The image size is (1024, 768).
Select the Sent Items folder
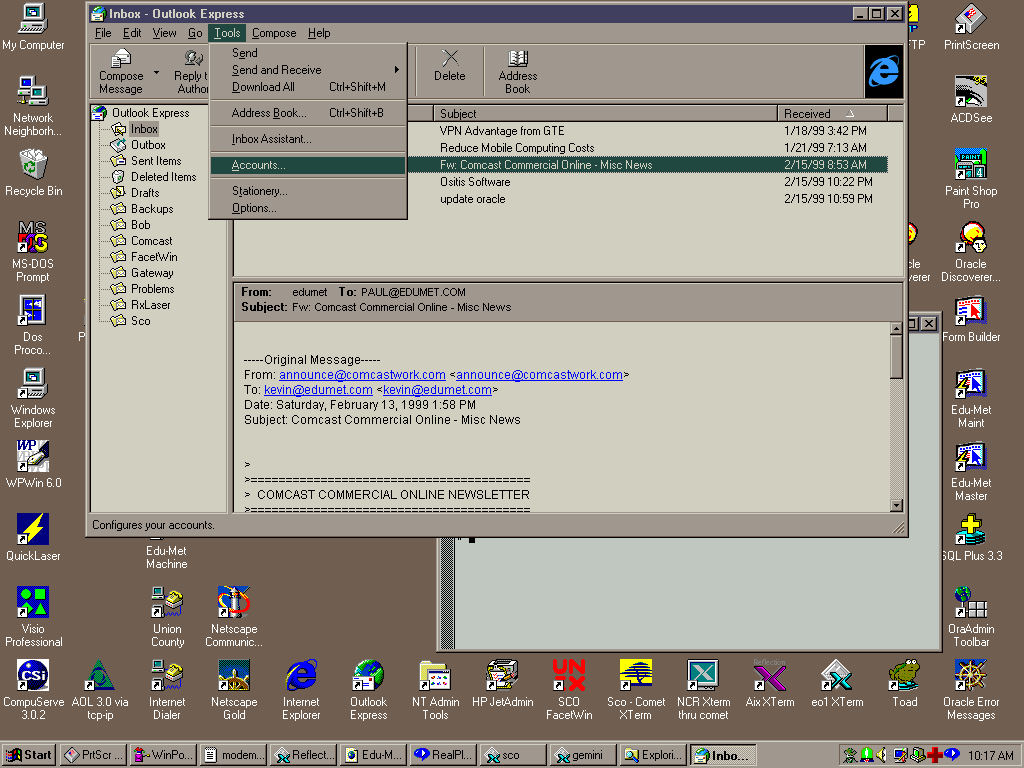[155, 161]
